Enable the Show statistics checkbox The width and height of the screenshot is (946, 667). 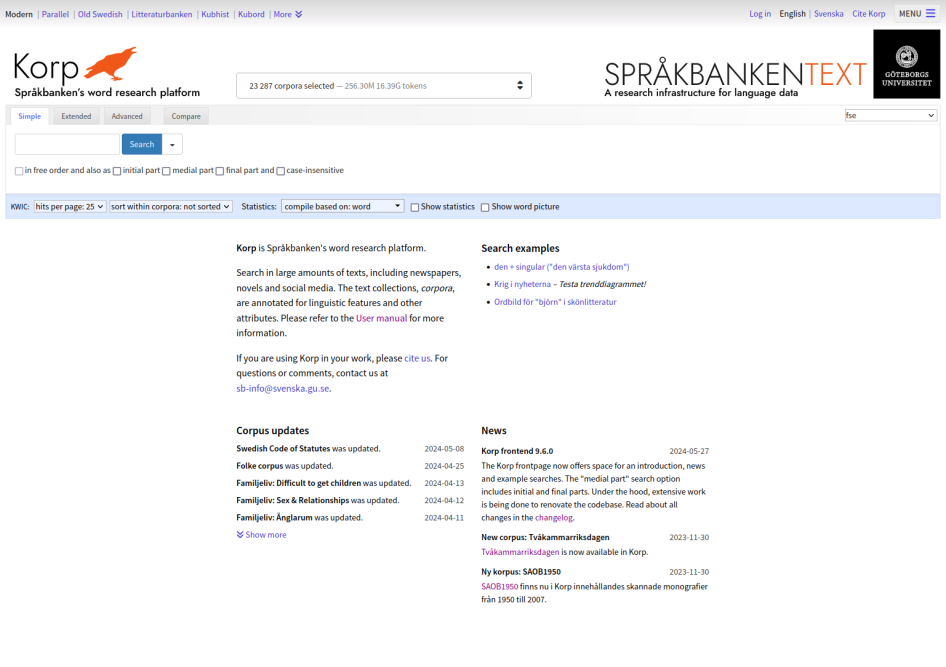pos(415,207)
